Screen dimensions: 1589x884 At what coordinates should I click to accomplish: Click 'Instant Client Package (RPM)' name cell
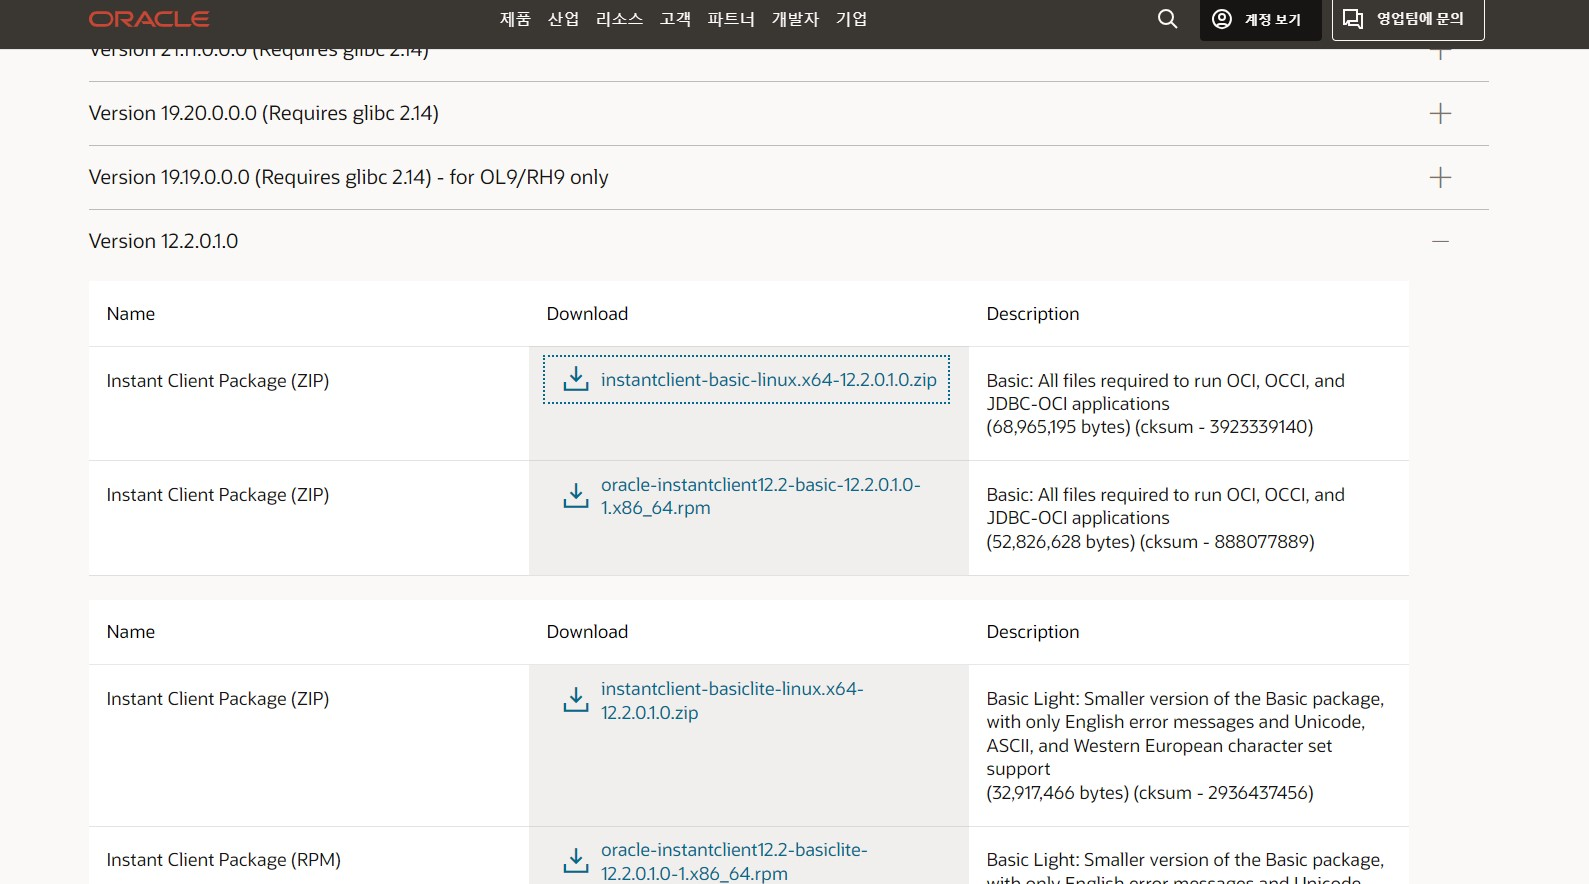coord(224,860)
